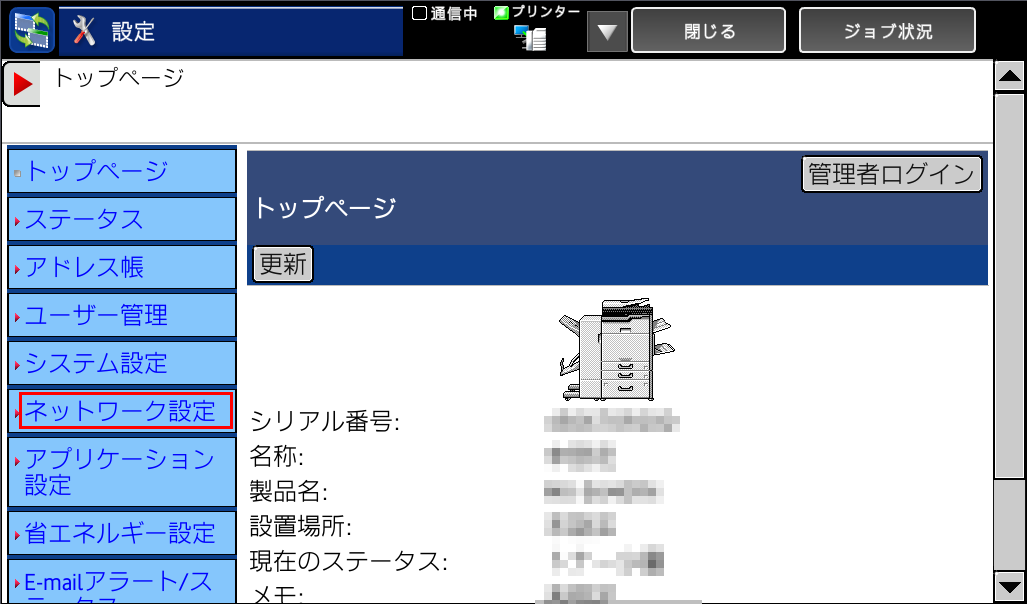This screenshot has height=604, width=1027.
Task: Open ジョブ状況 job status
Action: 887,31
